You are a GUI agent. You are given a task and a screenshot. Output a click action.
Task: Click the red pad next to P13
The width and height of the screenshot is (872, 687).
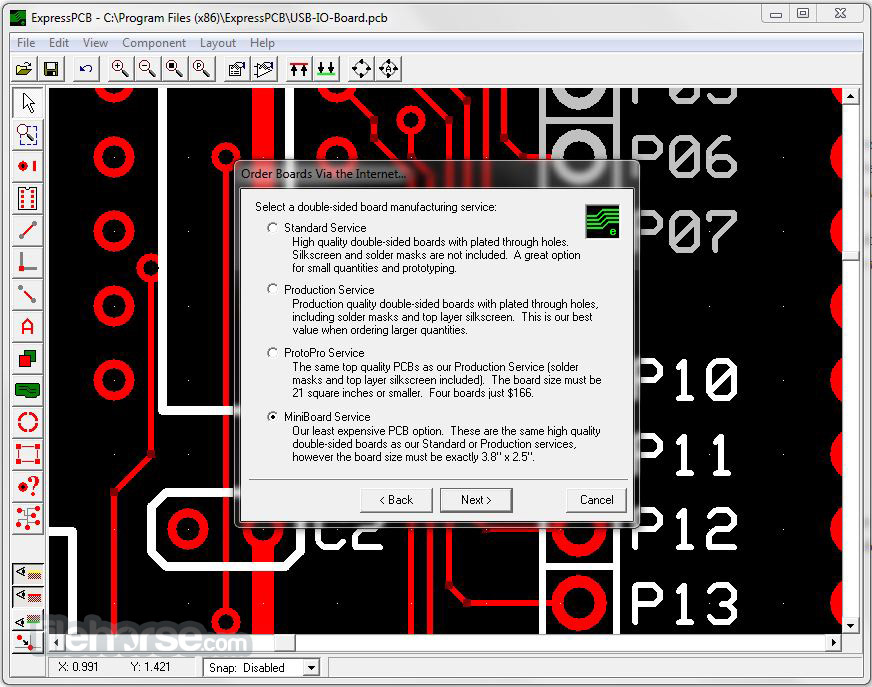[579, 603]
